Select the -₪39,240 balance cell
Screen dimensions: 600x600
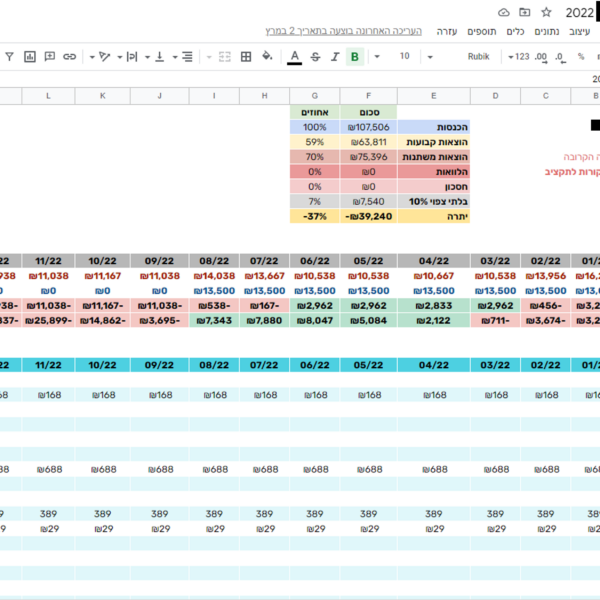368,216
